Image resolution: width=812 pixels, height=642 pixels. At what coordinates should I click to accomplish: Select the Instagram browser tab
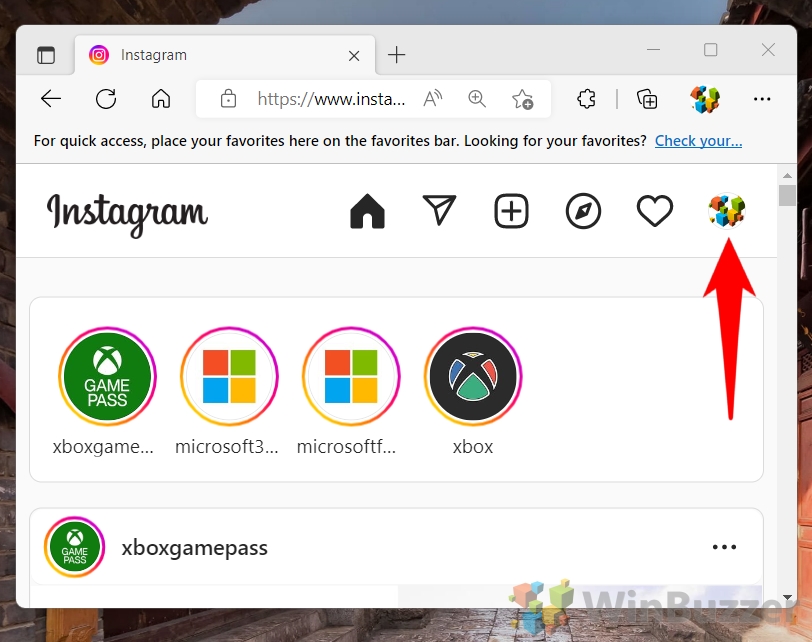[225, 55]
